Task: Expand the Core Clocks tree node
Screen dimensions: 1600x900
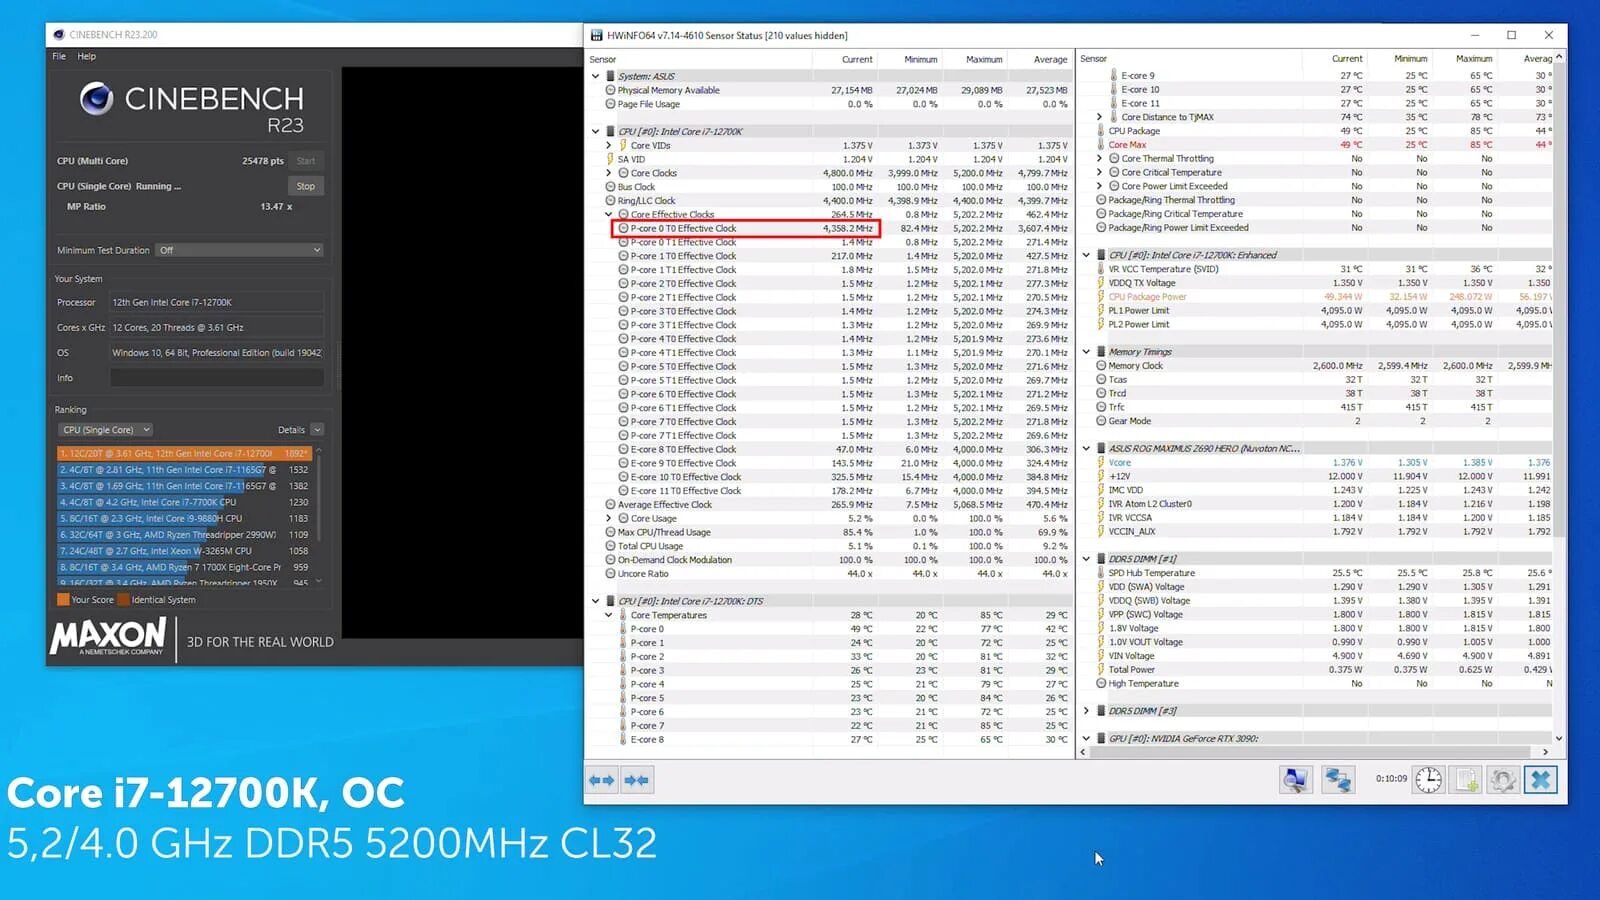Action: [609, 173]
